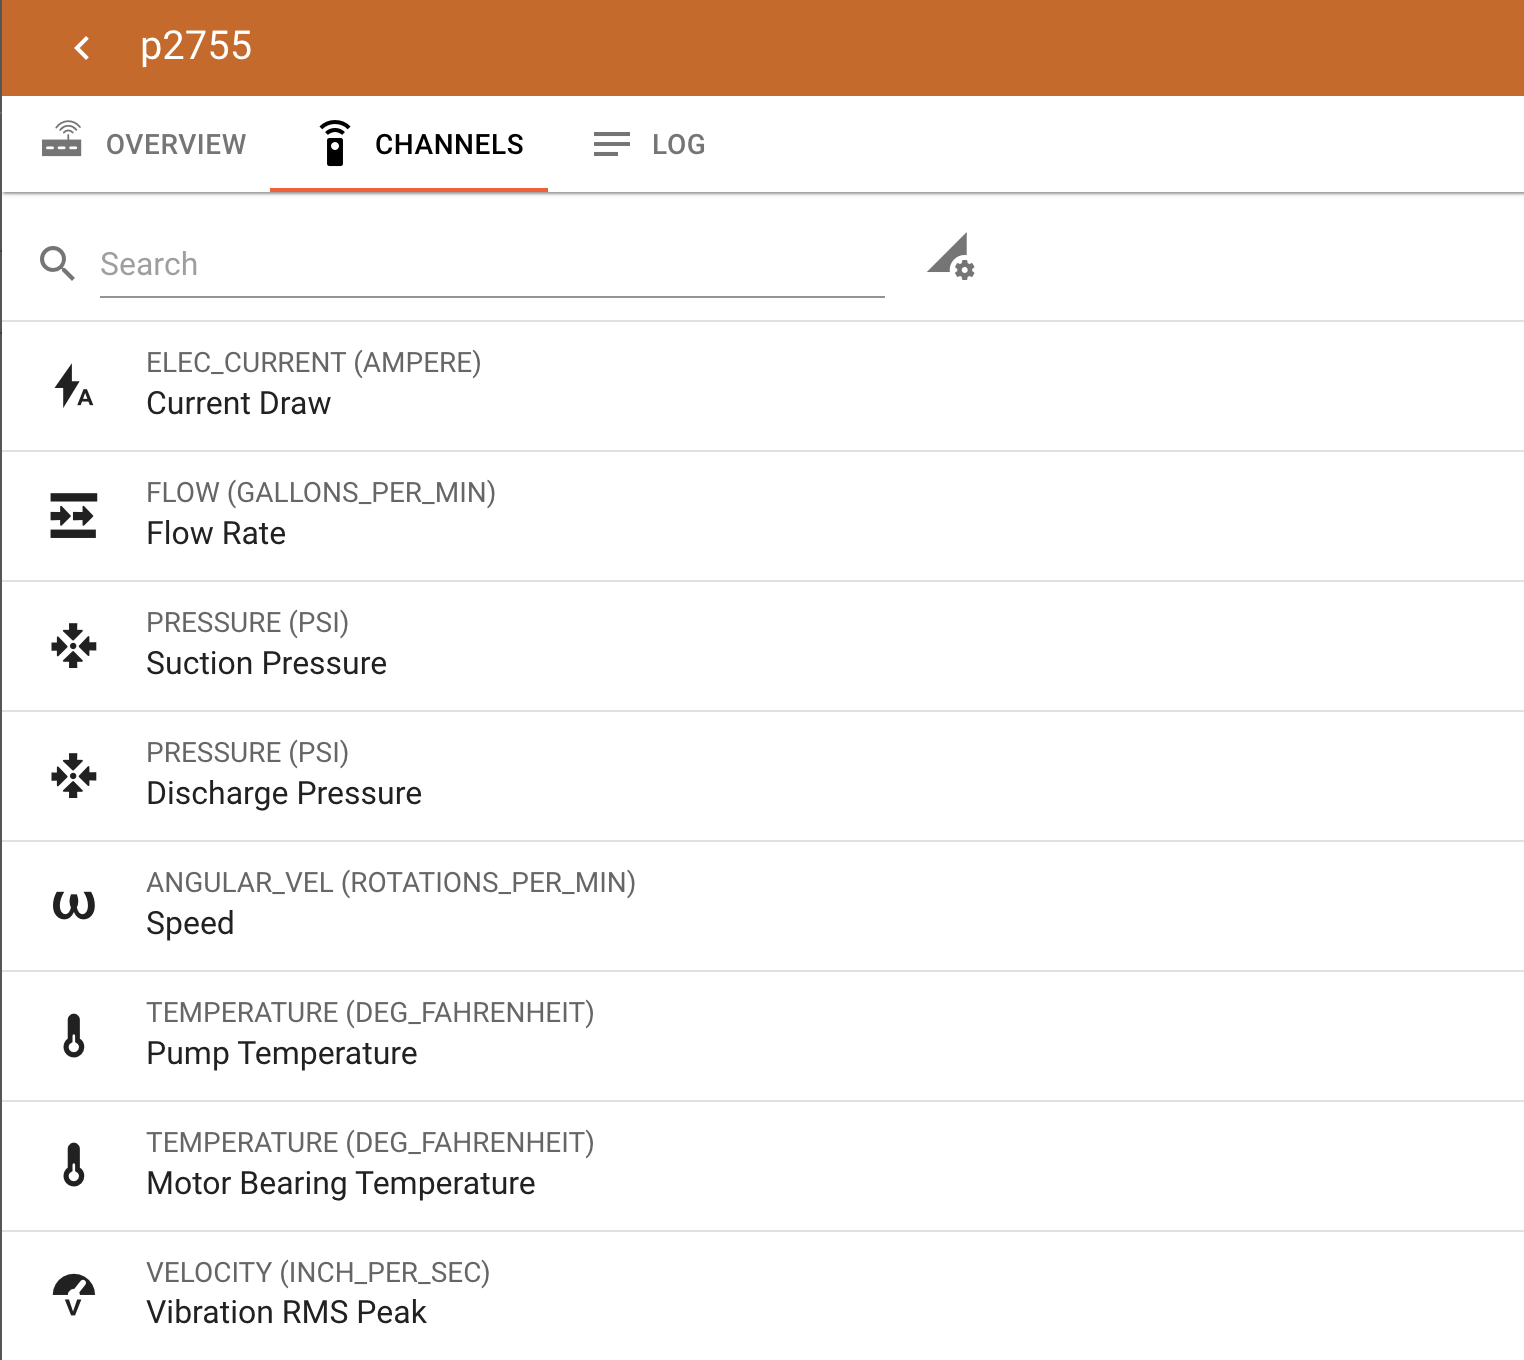The height and width of the screenshot is (1360, 1524).
Task: Click the Discharge Pressure compress icon
Action: [x=73, y=776]
